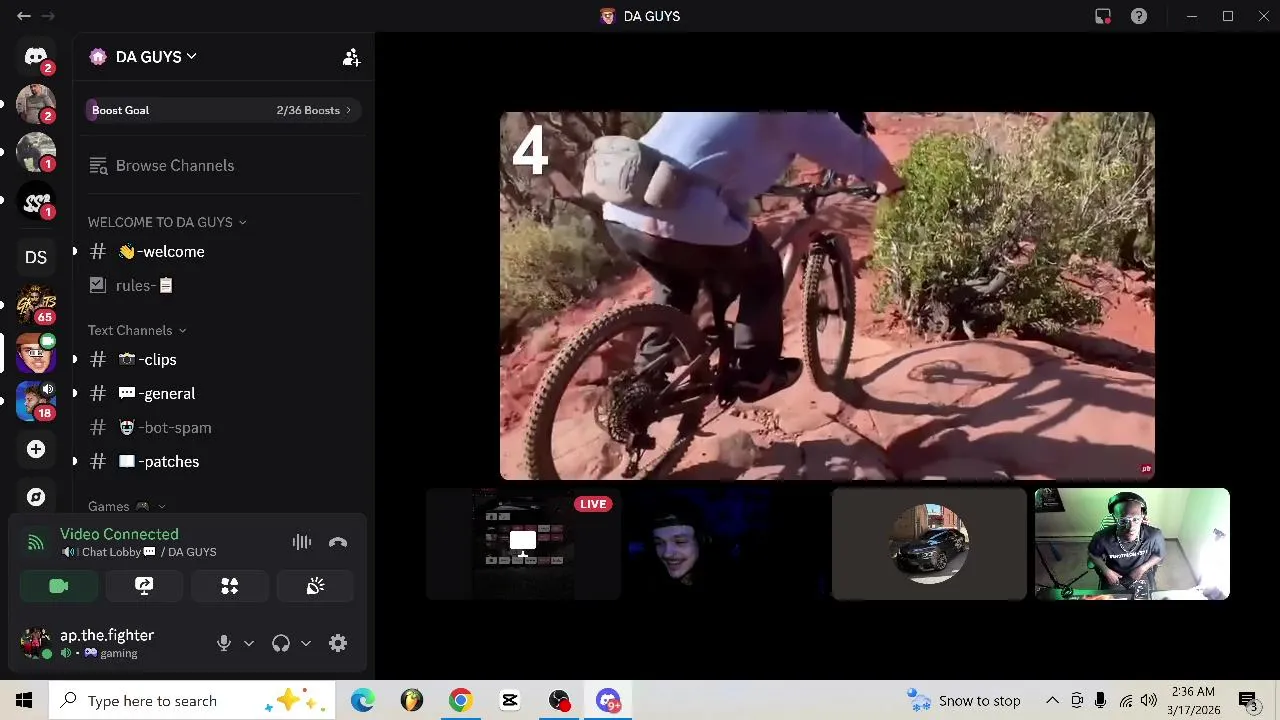Toggle the camera in voice panel
This screenshot has width=1280, height=720.
(x=59, y=586)
